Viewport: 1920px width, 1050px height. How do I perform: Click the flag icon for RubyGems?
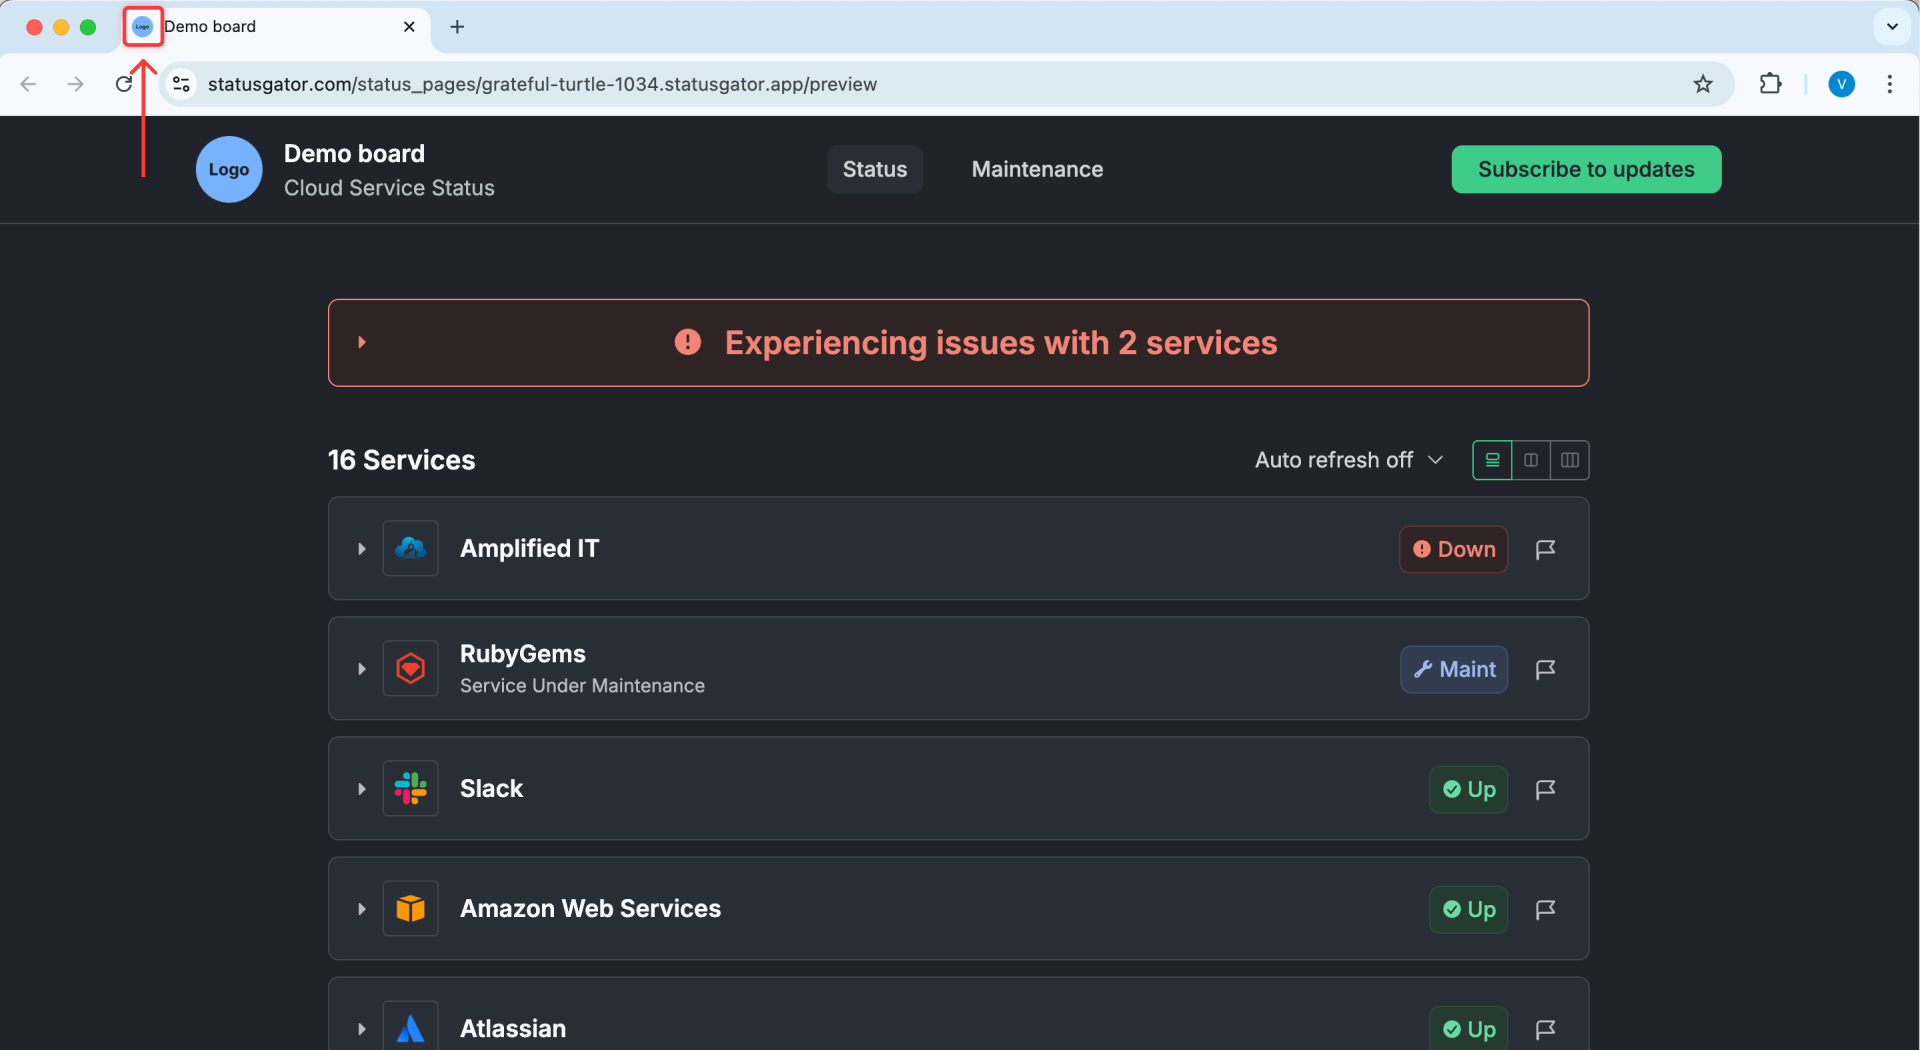(1545, 669)
